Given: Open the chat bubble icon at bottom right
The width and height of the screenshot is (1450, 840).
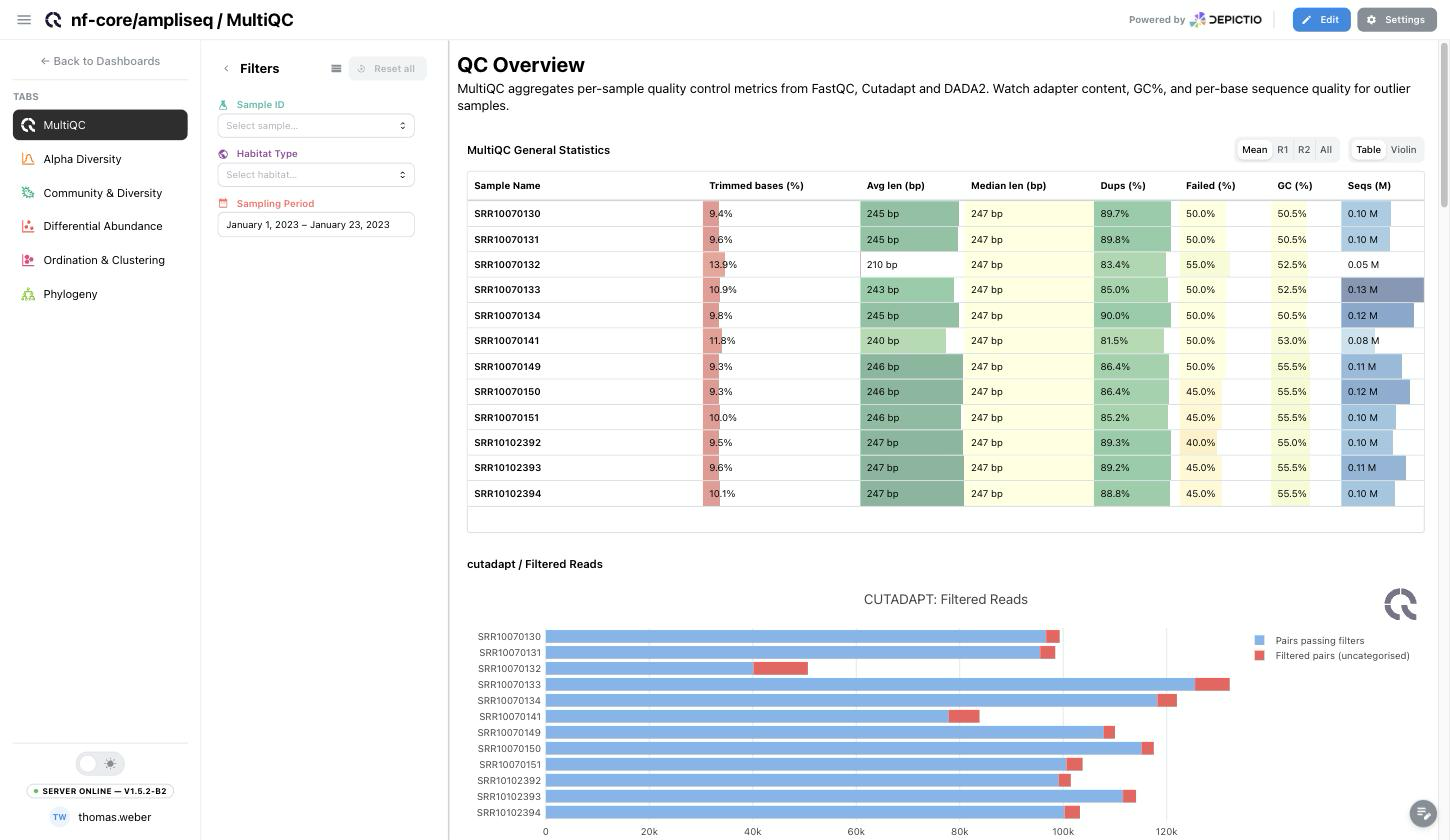Looking at the screenshot, I should point(1422,813).
